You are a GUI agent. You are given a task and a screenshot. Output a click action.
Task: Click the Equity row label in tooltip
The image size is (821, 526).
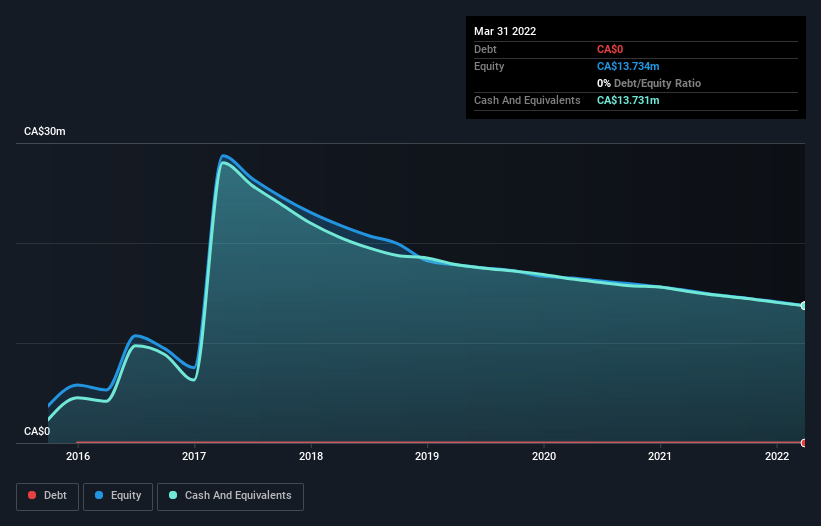click(x=489, y=66)
